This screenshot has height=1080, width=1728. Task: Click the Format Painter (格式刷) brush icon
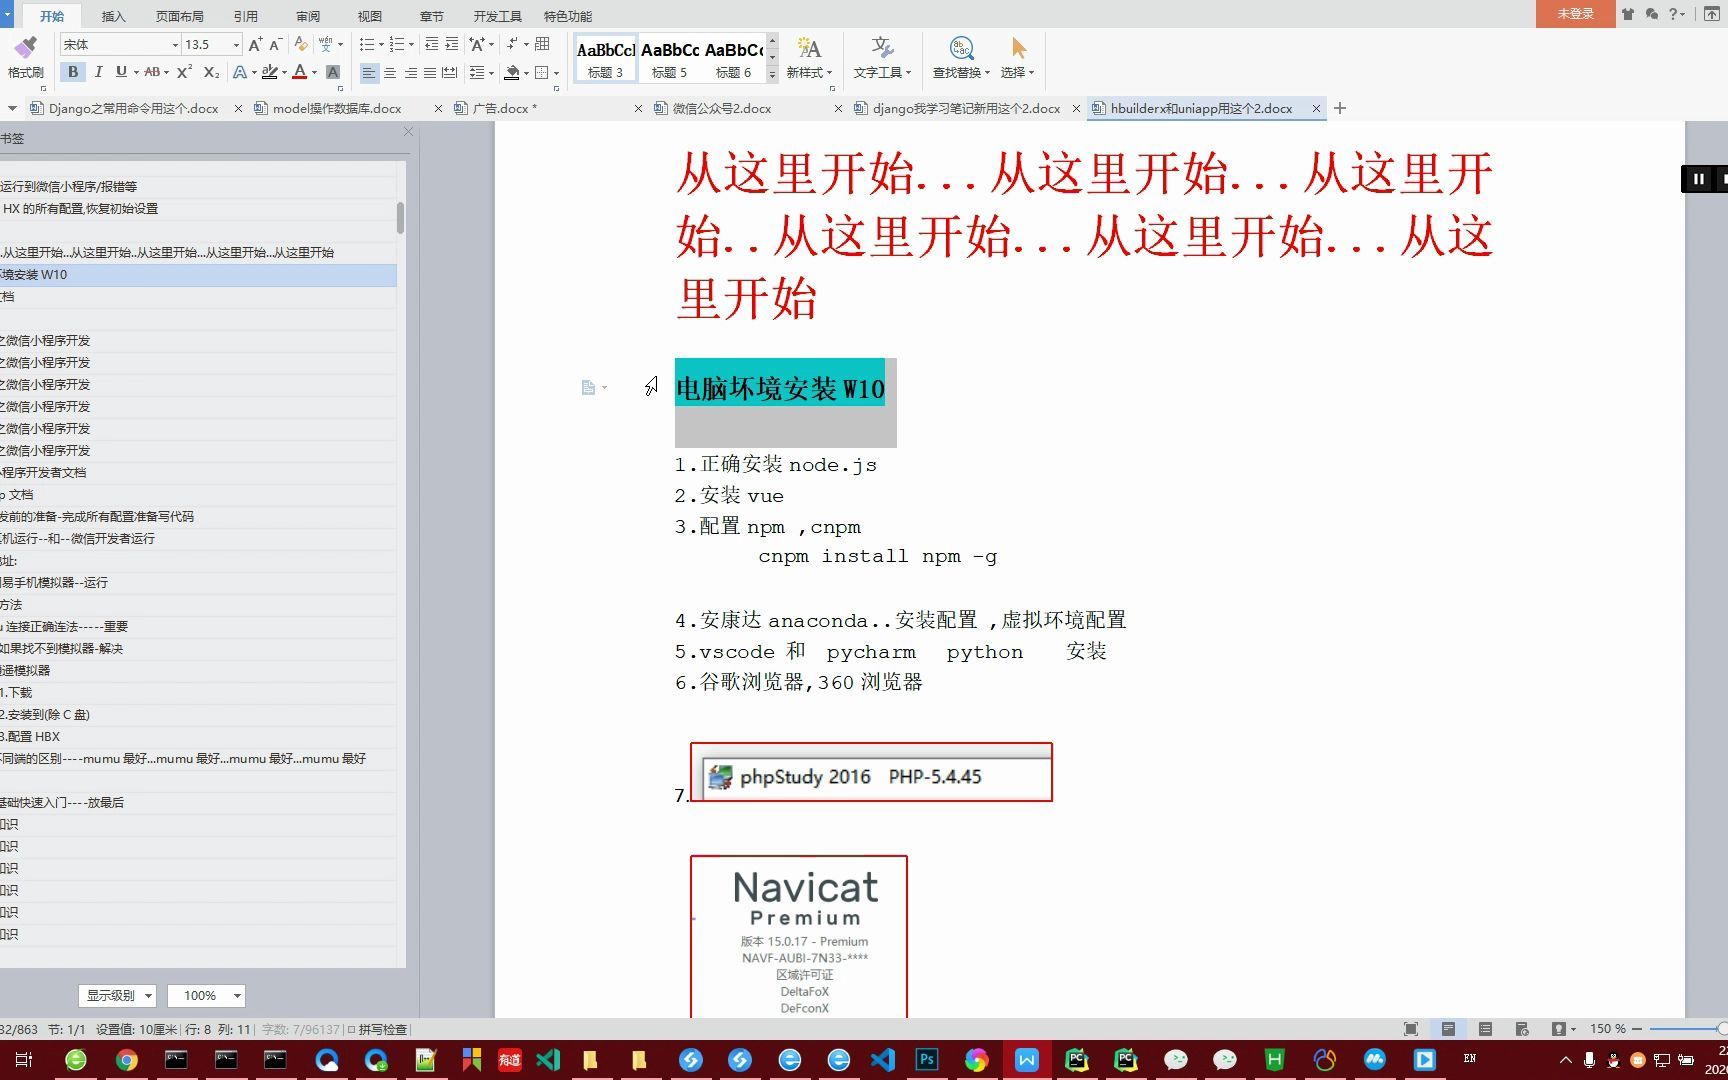click(26, 47)
